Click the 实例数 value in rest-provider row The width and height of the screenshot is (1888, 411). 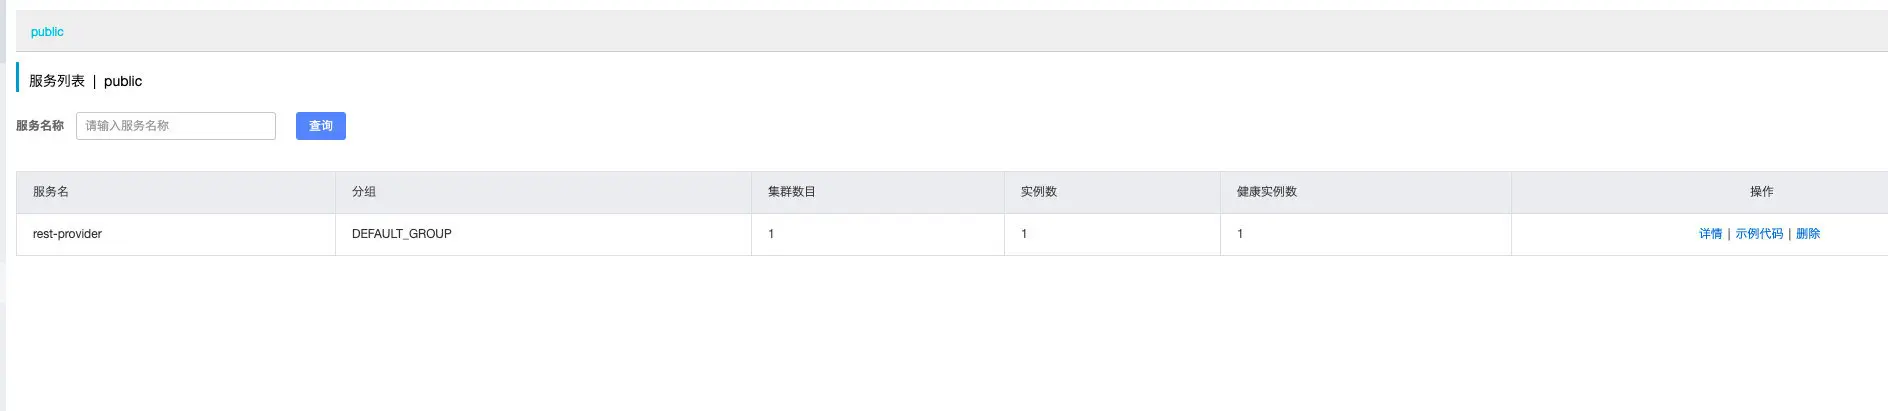(x=1024, y=234)
